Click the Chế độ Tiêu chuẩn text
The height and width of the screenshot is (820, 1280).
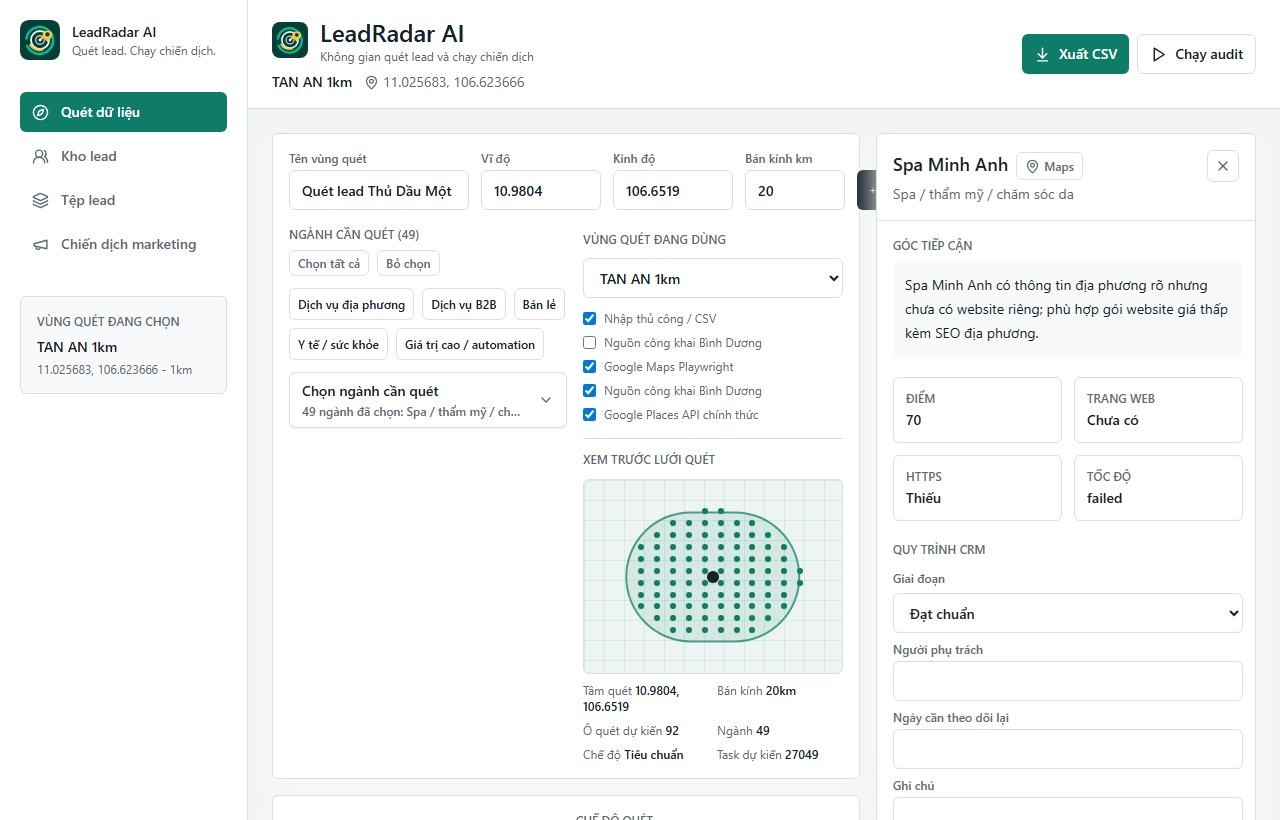coord(633,755)
